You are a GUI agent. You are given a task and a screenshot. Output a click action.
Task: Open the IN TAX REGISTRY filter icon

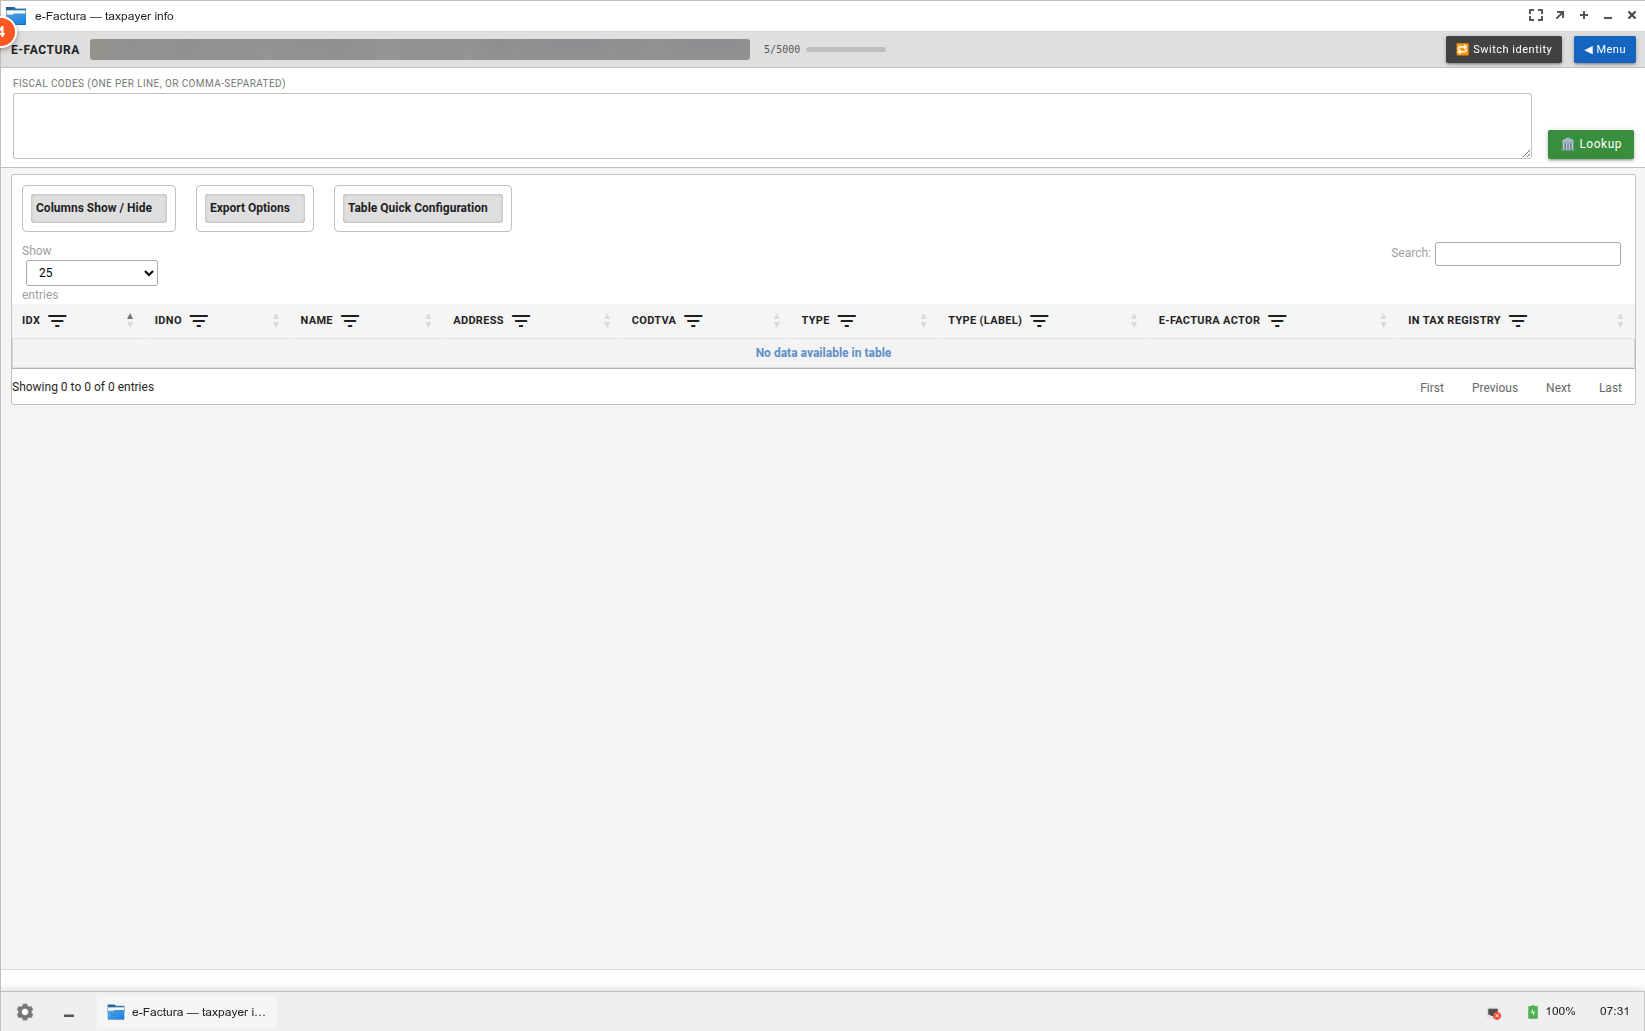click(x=1518, y=321)
